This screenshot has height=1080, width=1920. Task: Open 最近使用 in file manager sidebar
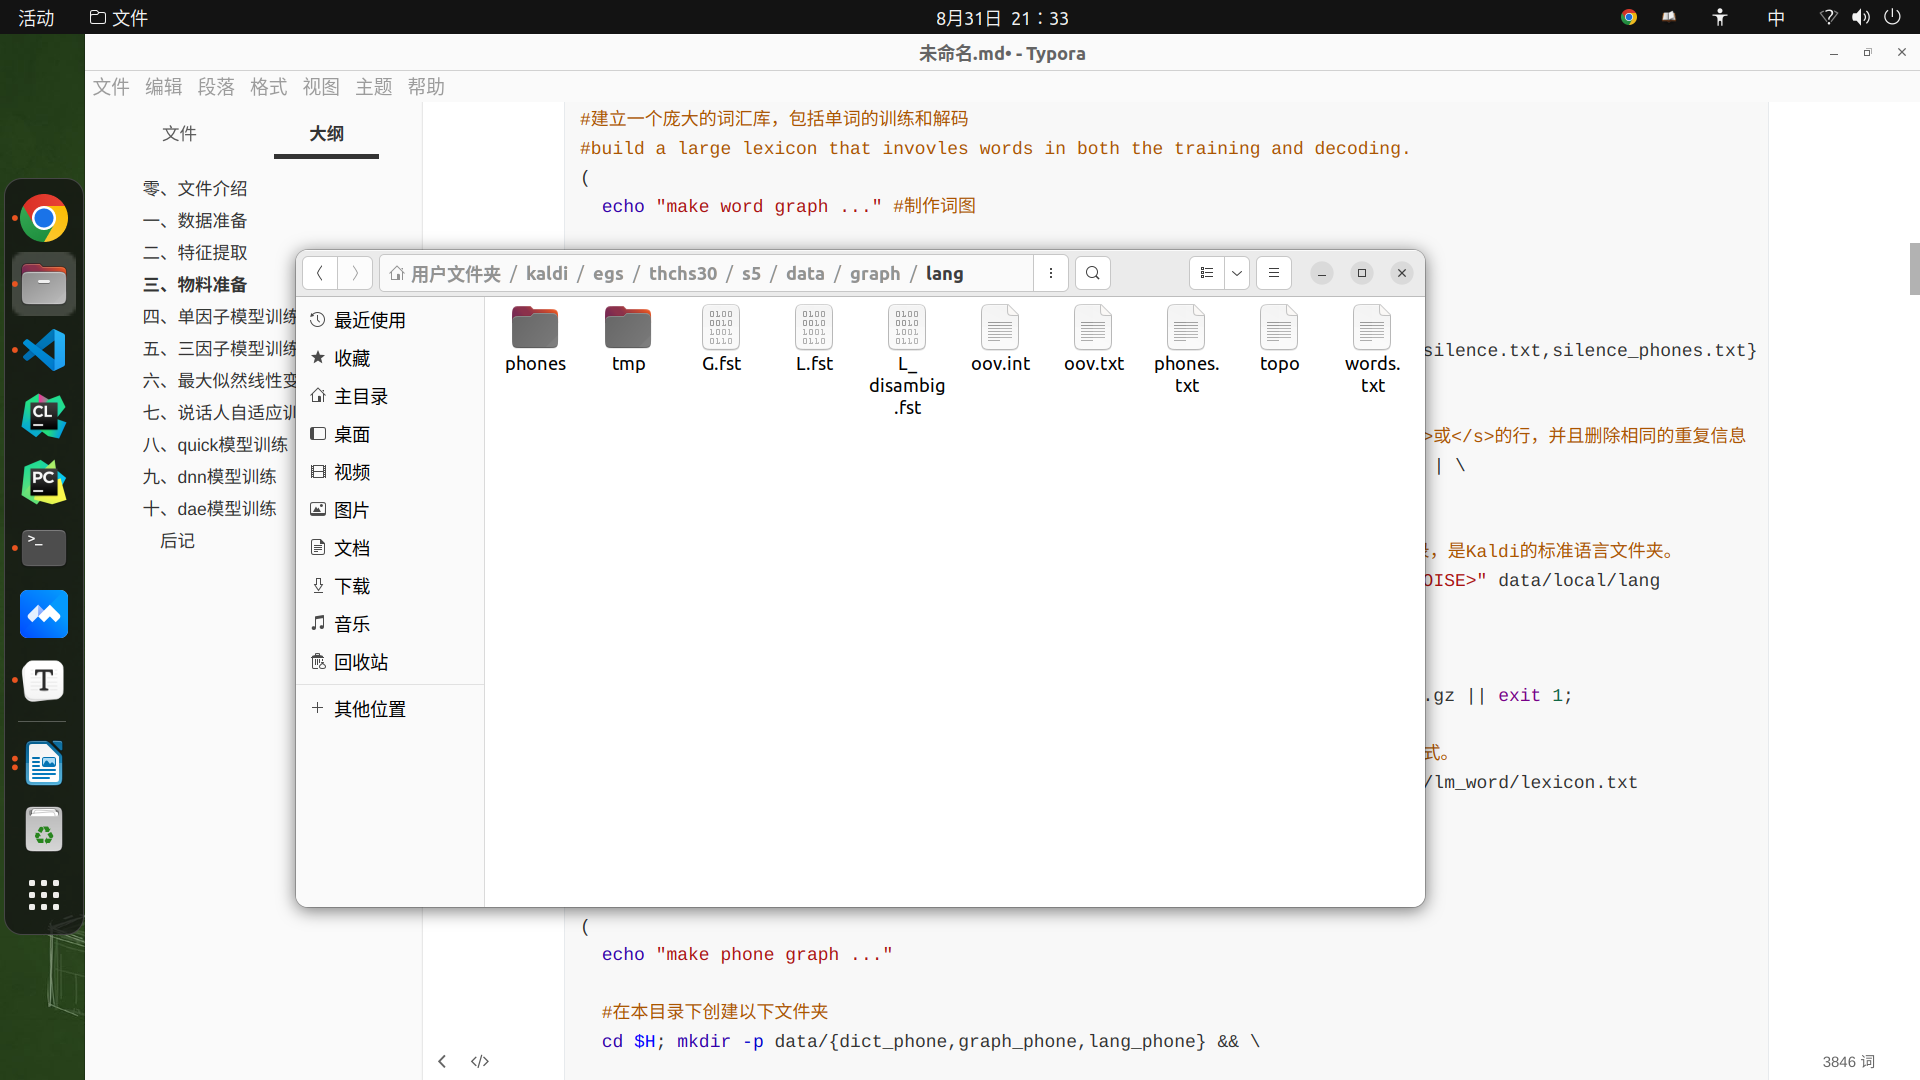390,320
